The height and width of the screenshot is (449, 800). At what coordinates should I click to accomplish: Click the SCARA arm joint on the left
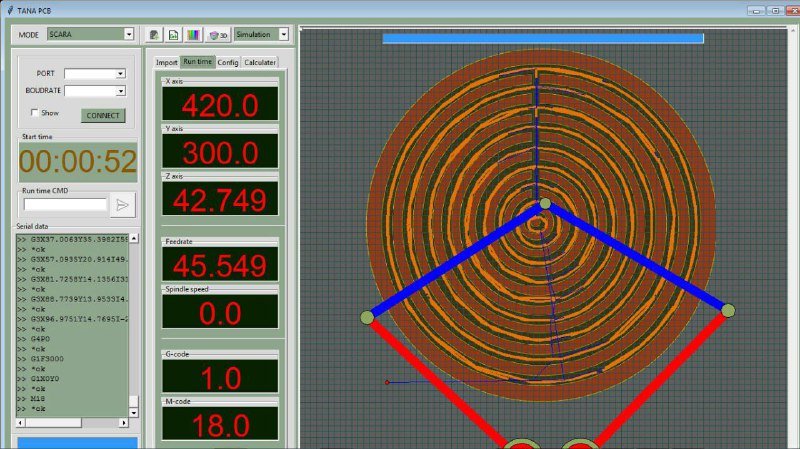pos(367,318)
